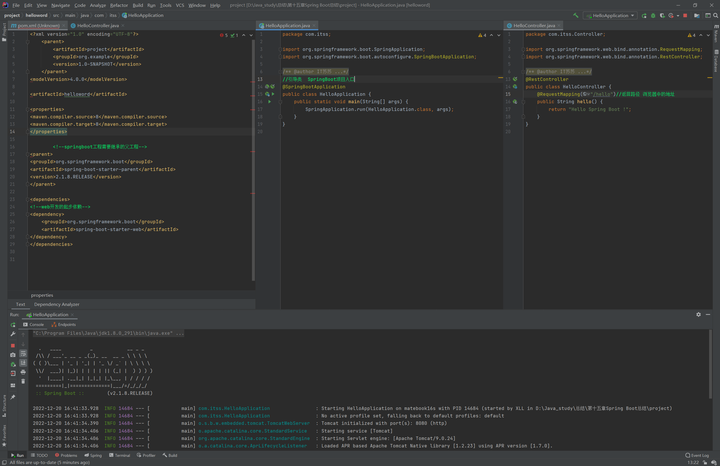Toggle scroll to end in console

[x=24, y=364]
